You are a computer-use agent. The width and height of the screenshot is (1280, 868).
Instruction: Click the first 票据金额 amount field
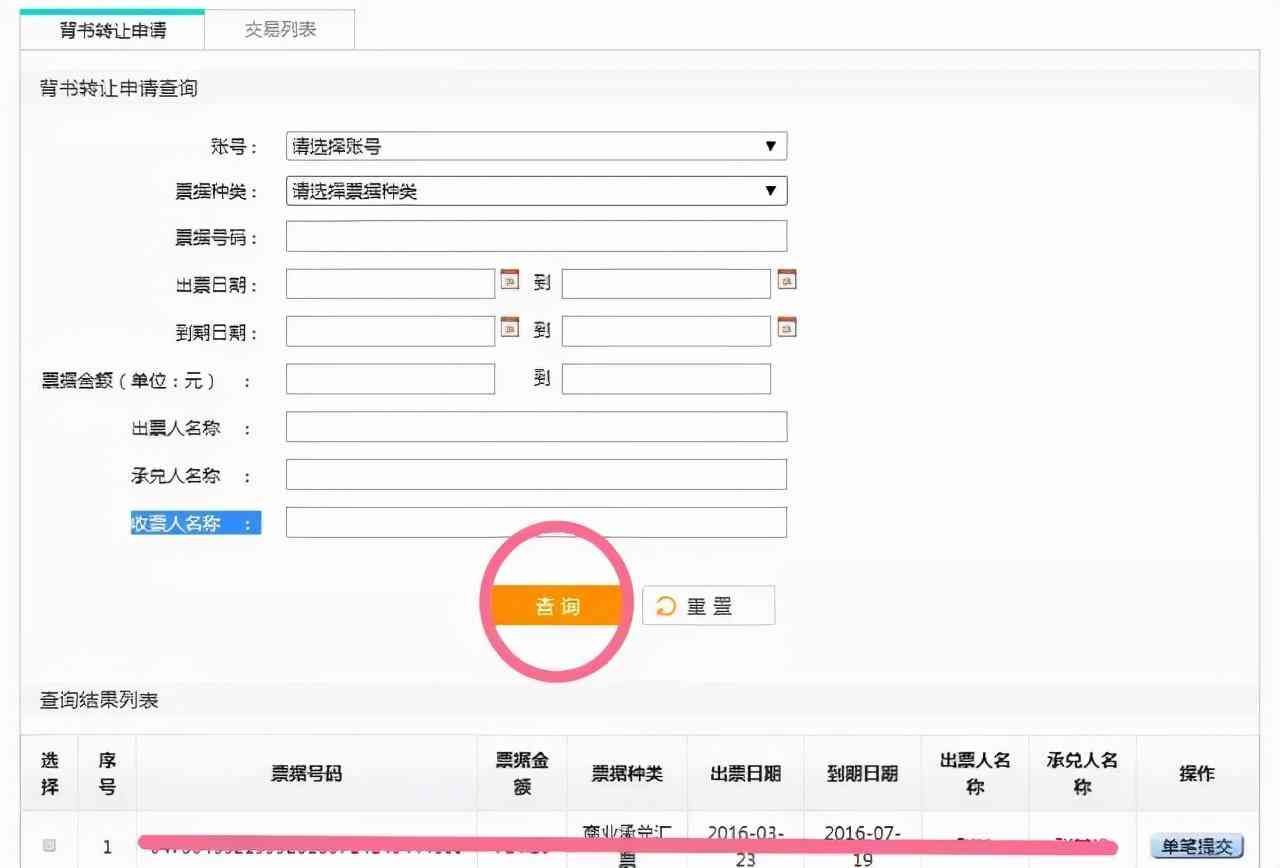click(390, 378)
